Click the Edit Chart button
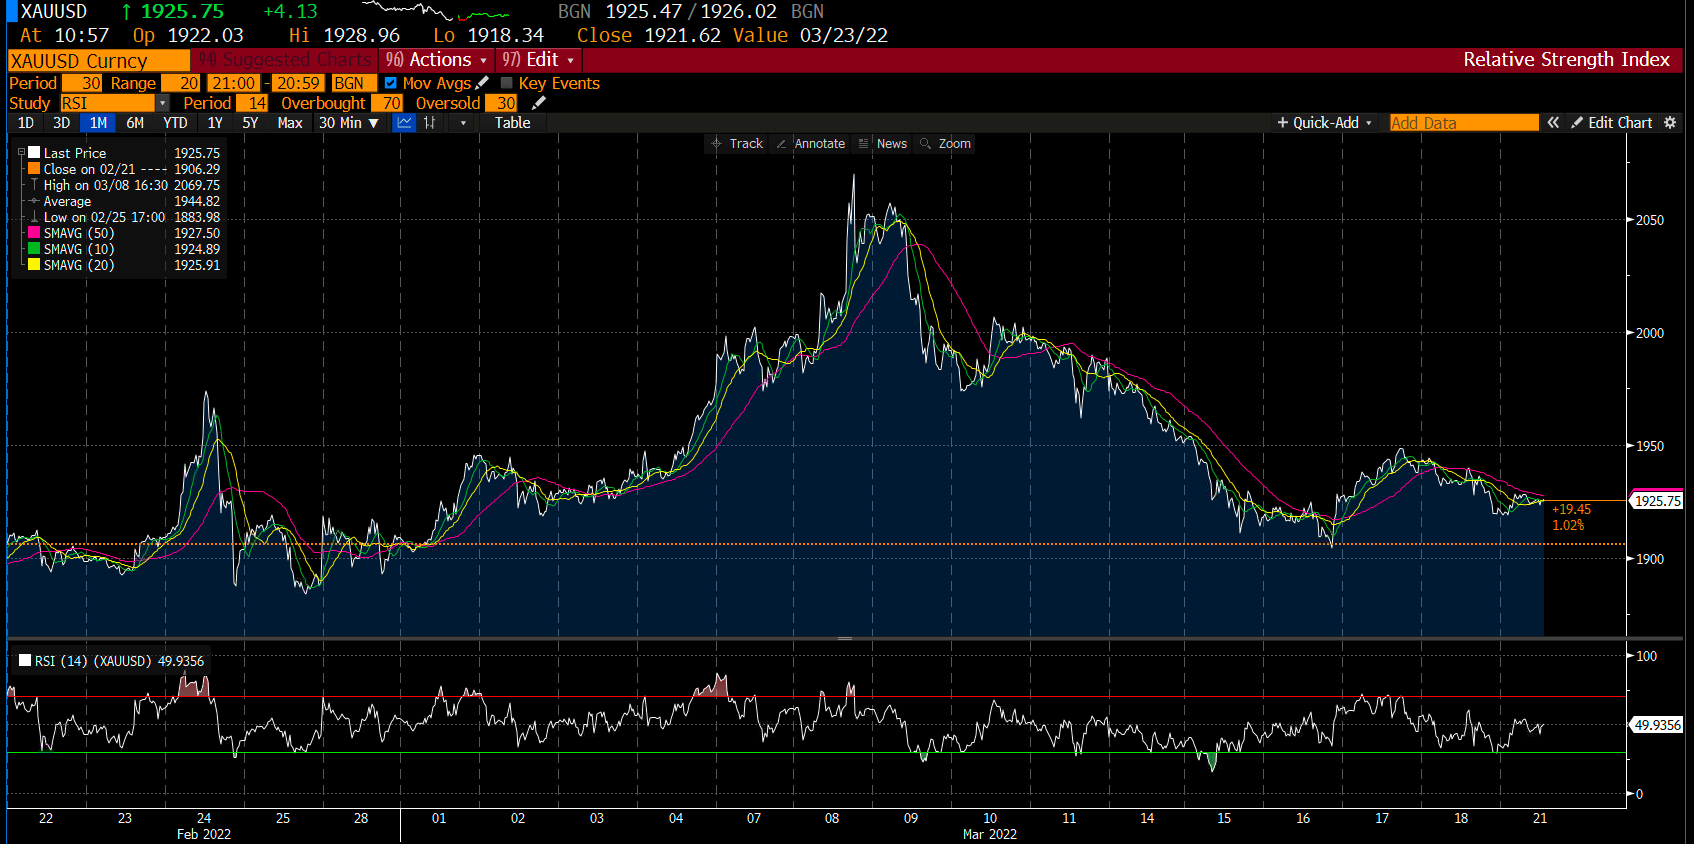 click(x=1611, y=123)
